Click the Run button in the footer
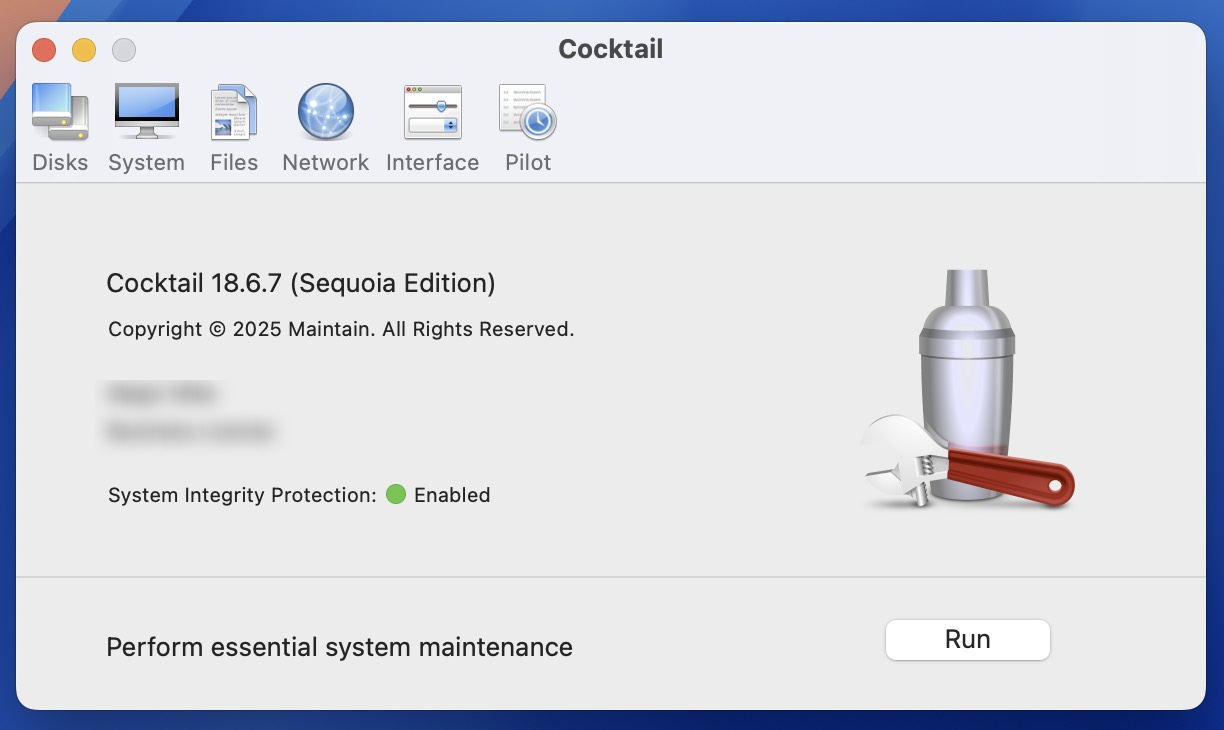Viewport: 1224px width, 730px height. pyautogui.click(x=967, y=639)
